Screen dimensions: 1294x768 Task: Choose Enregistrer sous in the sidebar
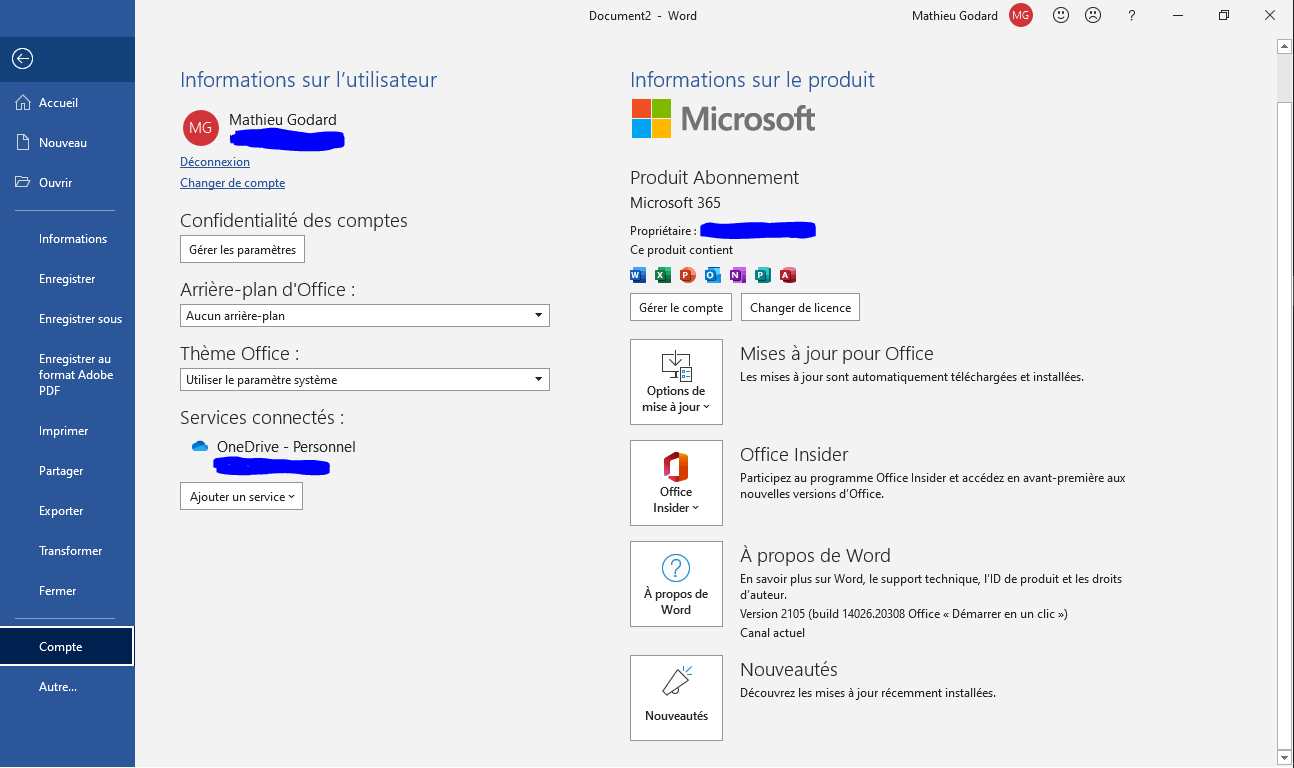pos(67,319)
